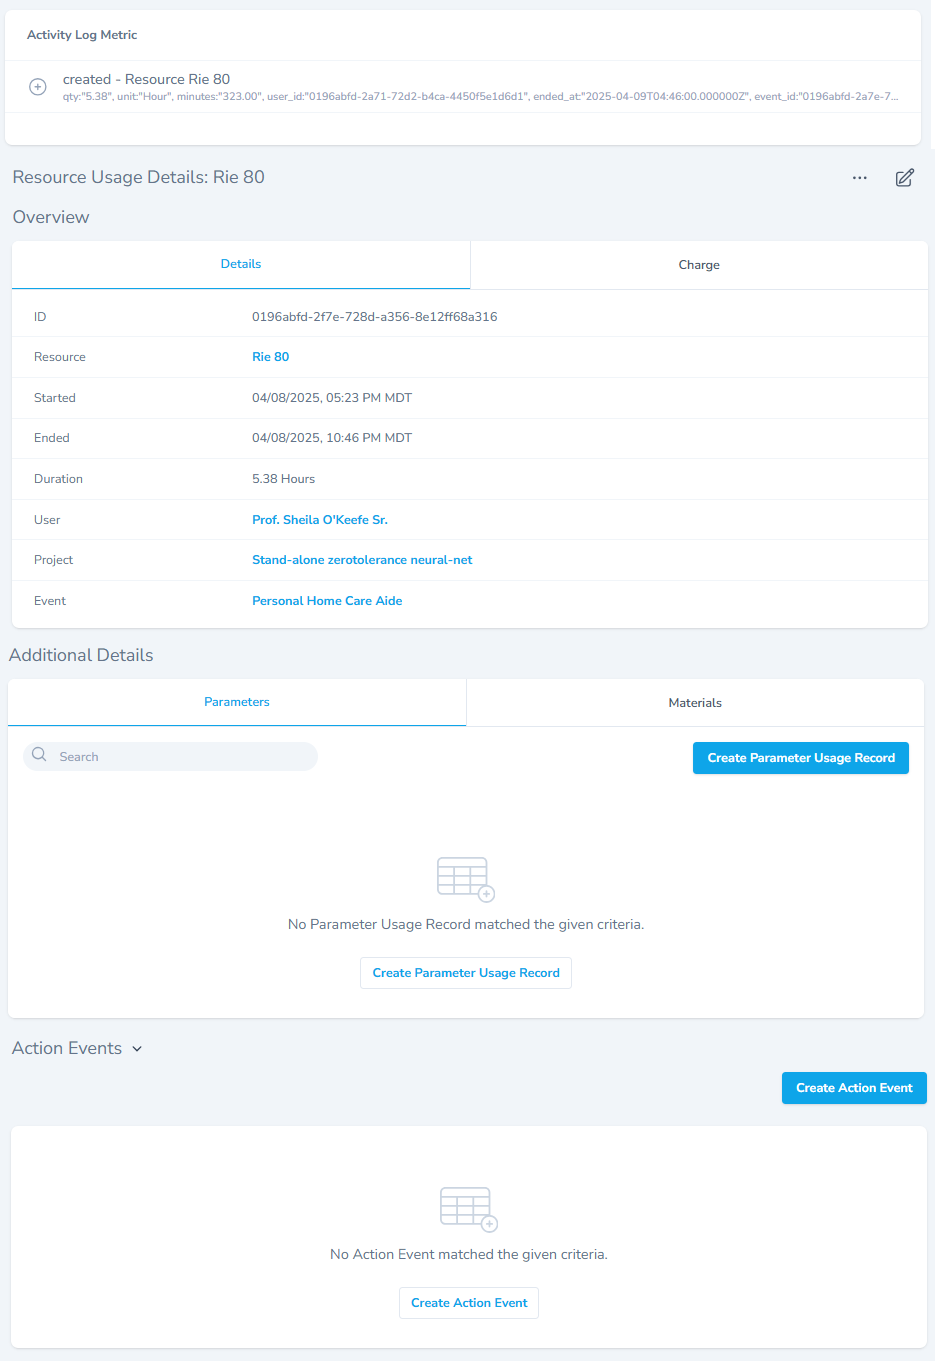This screenshot has width=935, height=1361.
Task: Open the Materials tab
Action: pyautogui.click(x=694, y=703)
